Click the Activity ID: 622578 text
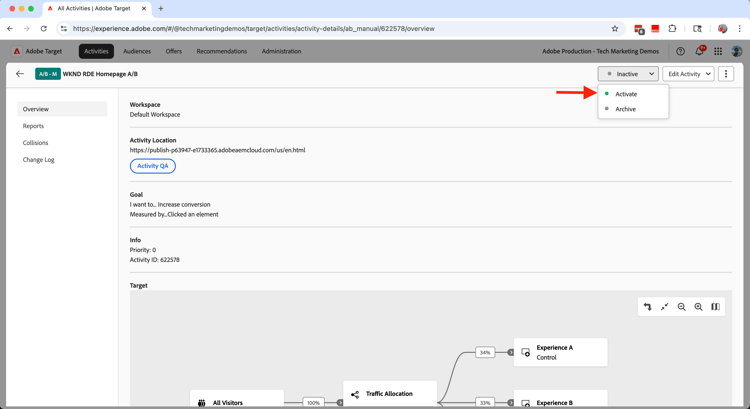 [x=154, y=260]
